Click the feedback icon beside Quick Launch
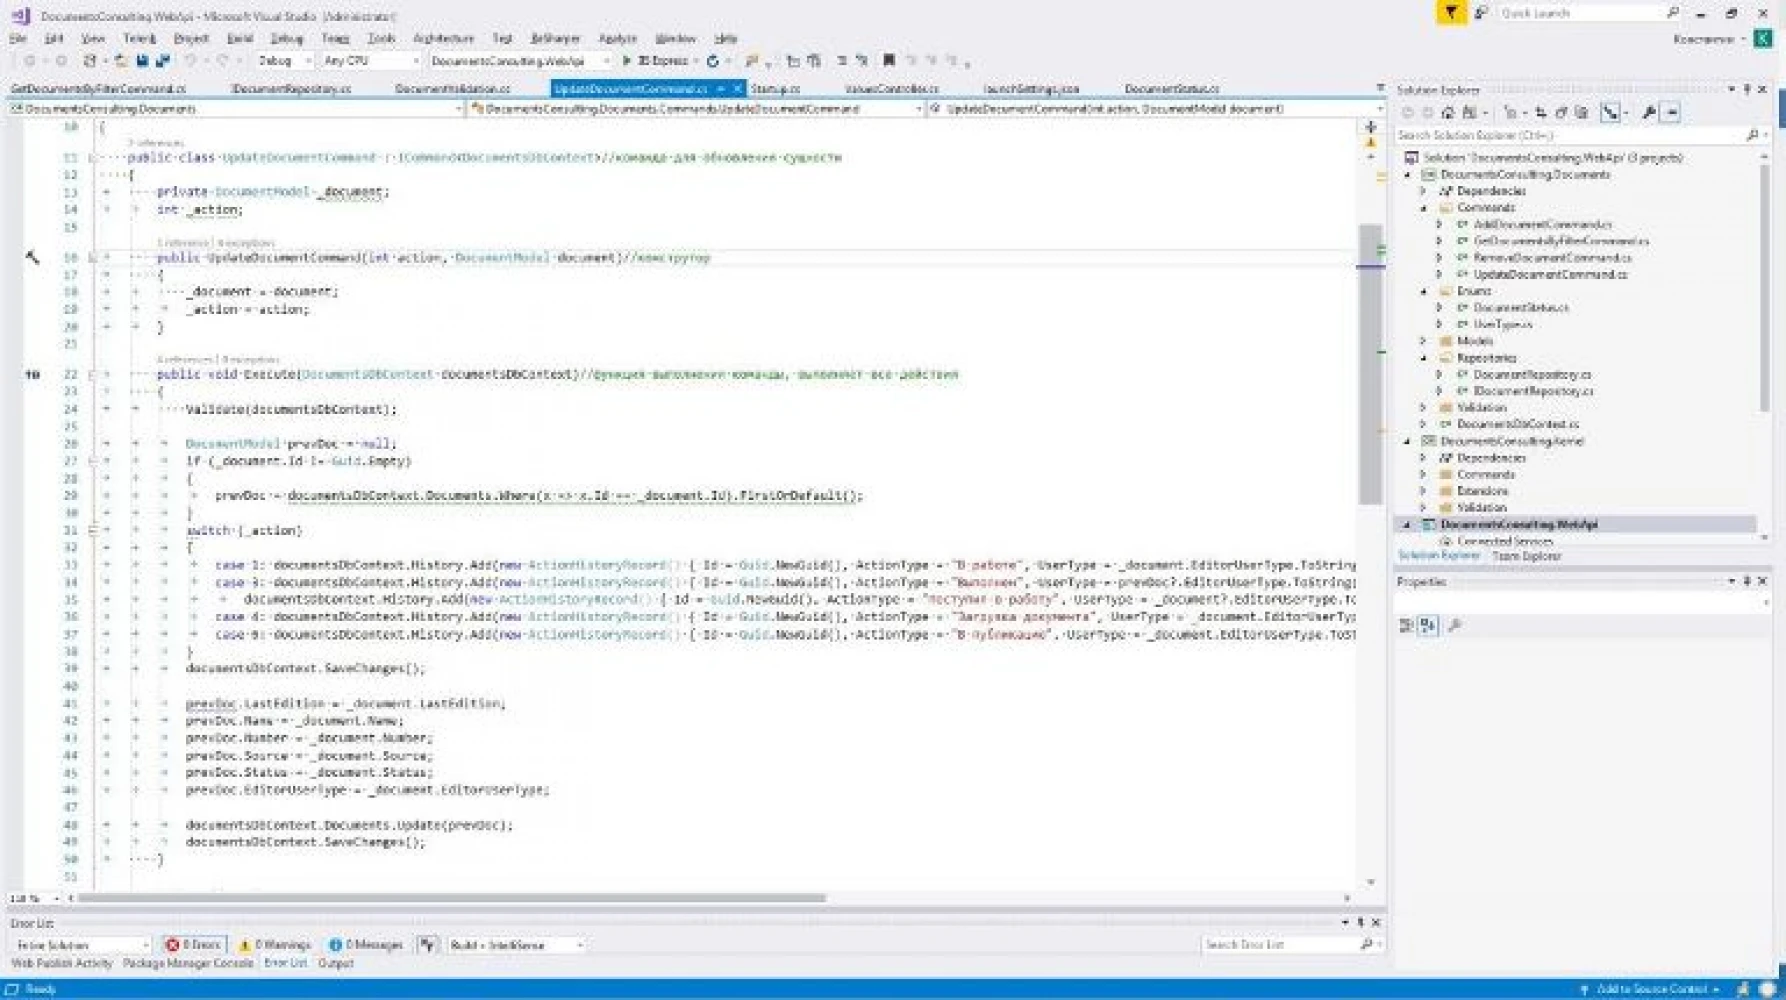The image size is (1786, 1000). click(1481, 13)
